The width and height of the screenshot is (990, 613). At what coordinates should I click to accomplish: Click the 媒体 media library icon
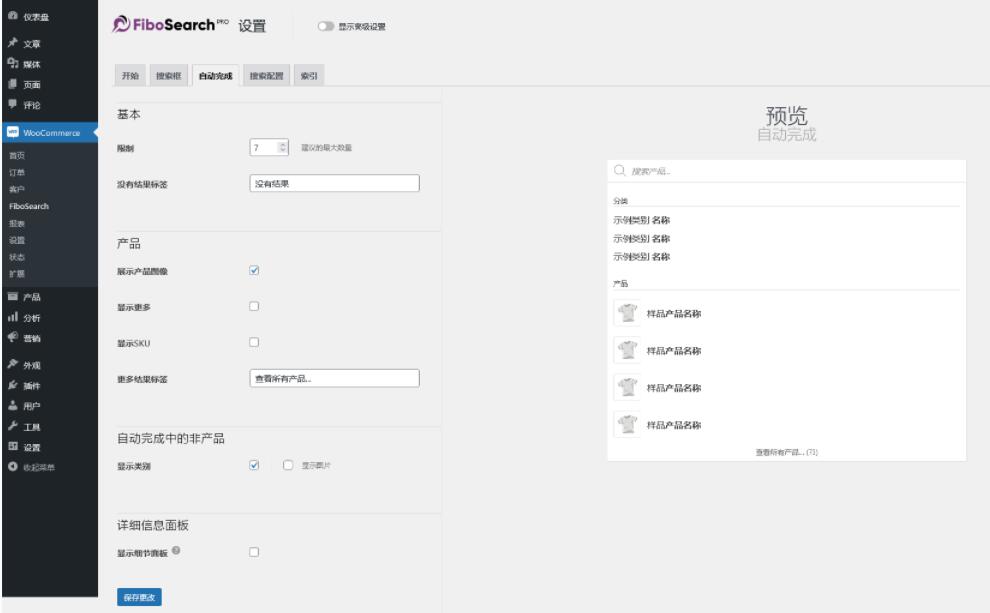12,64
